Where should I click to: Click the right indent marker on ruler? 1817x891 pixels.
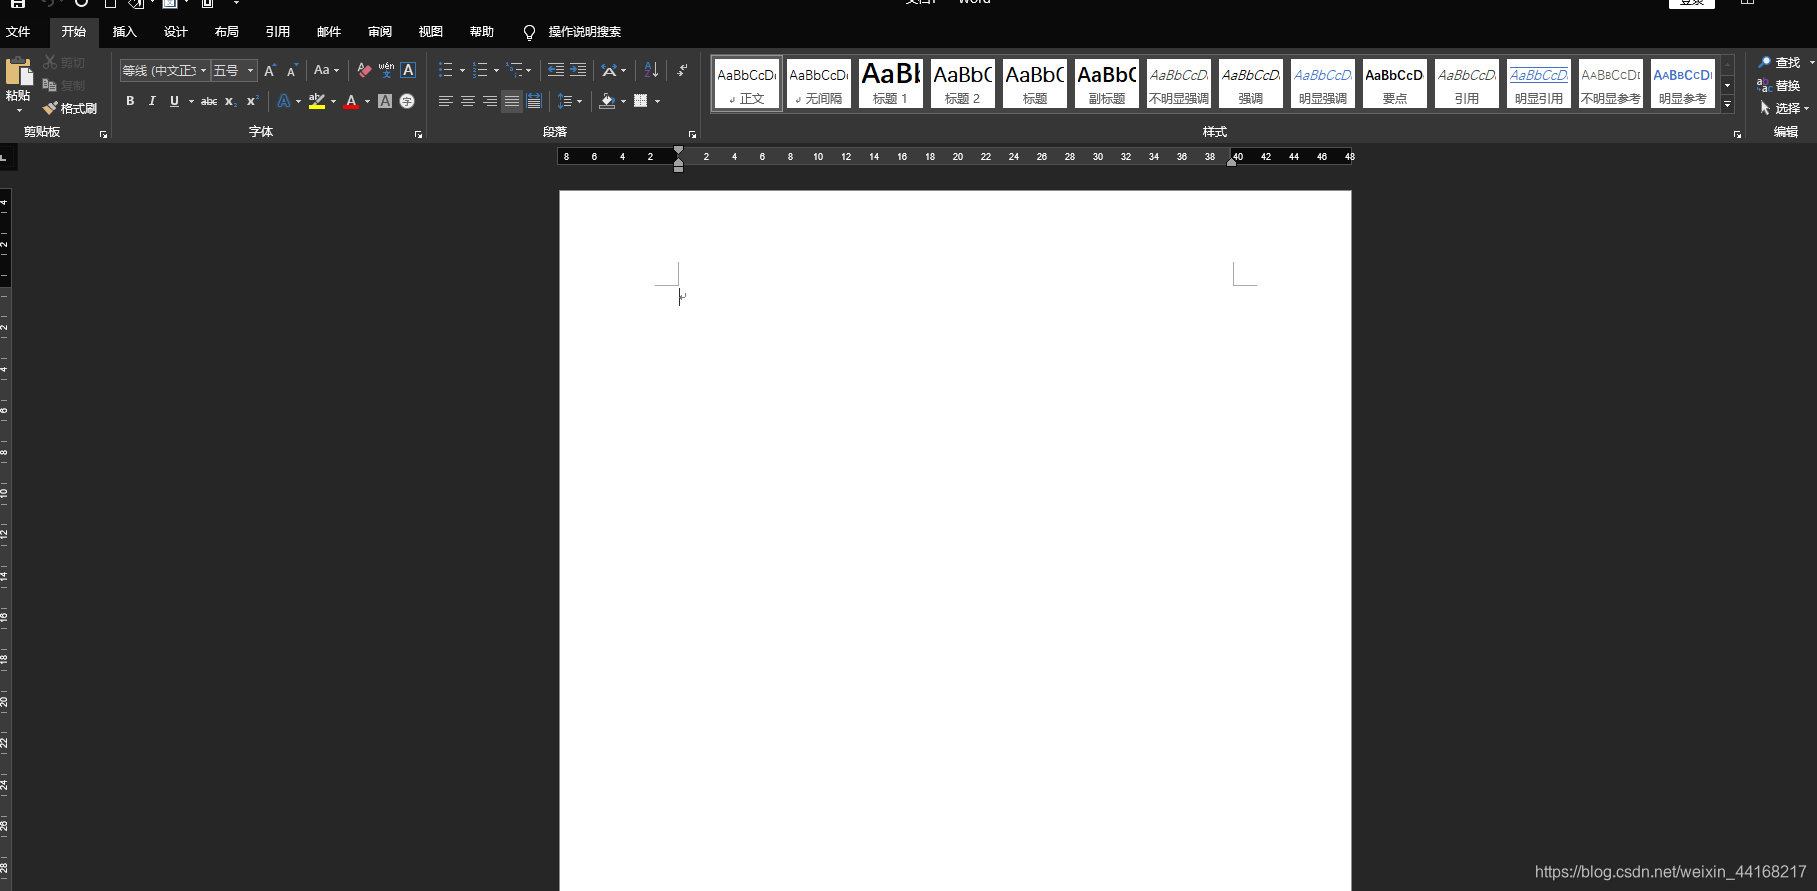click(1231, 161)
